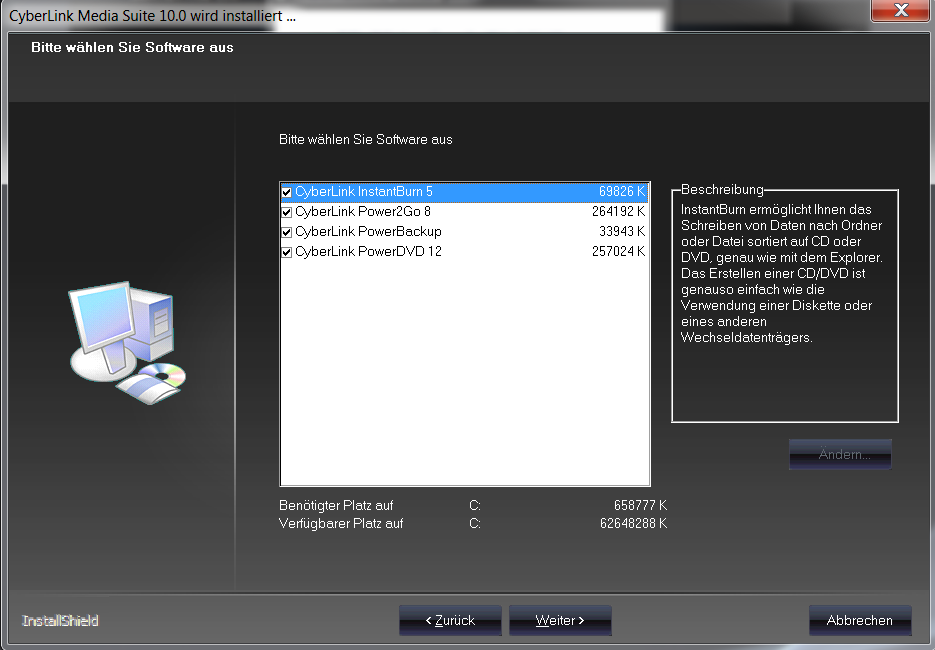Click the Weiter > button
935x650 pixels.
pyautogui.click(x=560, y=620)
